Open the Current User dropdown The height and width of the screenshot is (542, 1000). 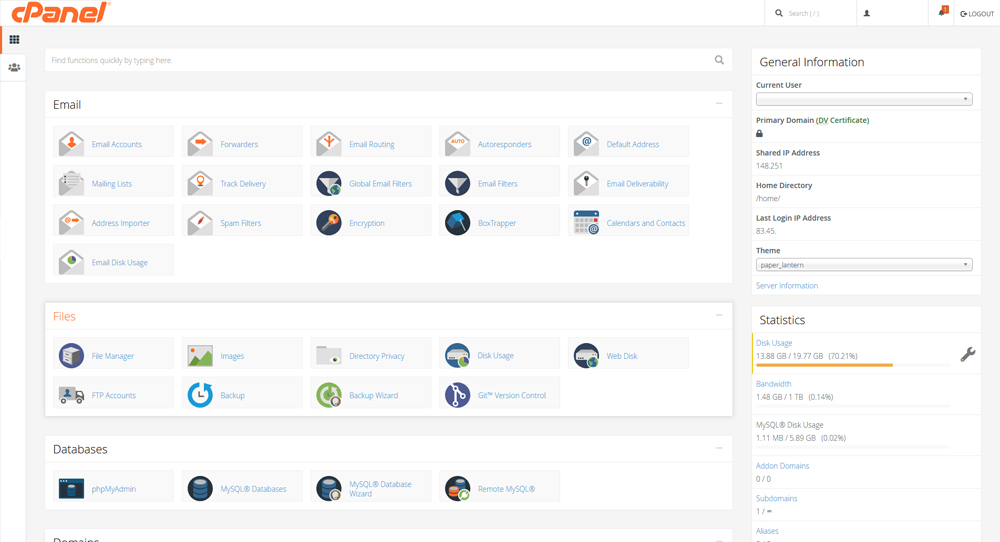click(863, 99)
